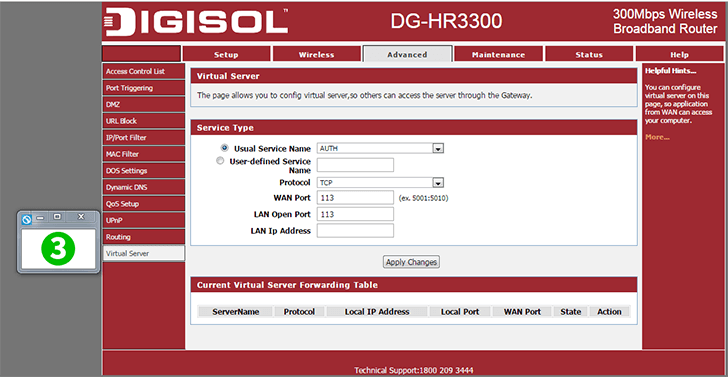Screen dimensions: 728x377
Task: Focus the User-defined Service Name field
Action: pos(355,165)
